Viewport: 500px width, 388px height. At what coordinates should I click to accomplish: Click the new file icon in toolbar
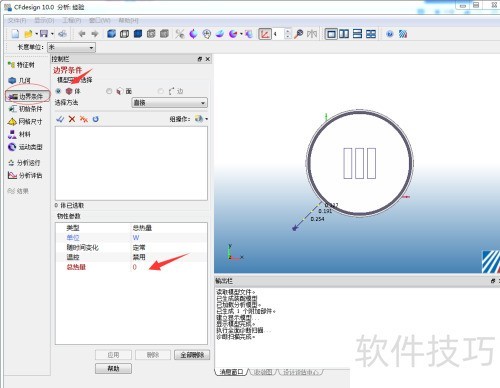[15, 34]
